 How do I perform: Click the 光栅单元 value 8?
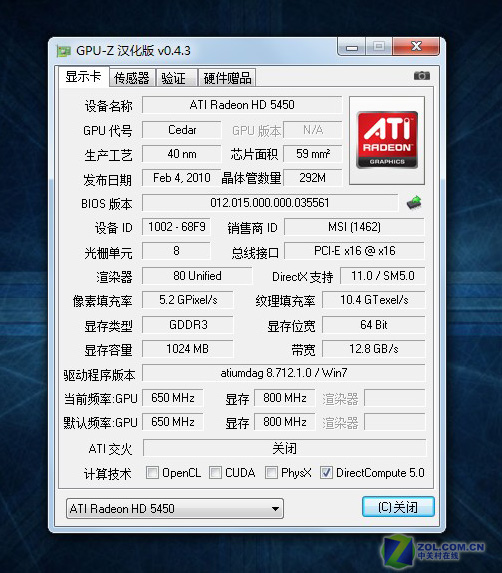click(x=176, y=251)
